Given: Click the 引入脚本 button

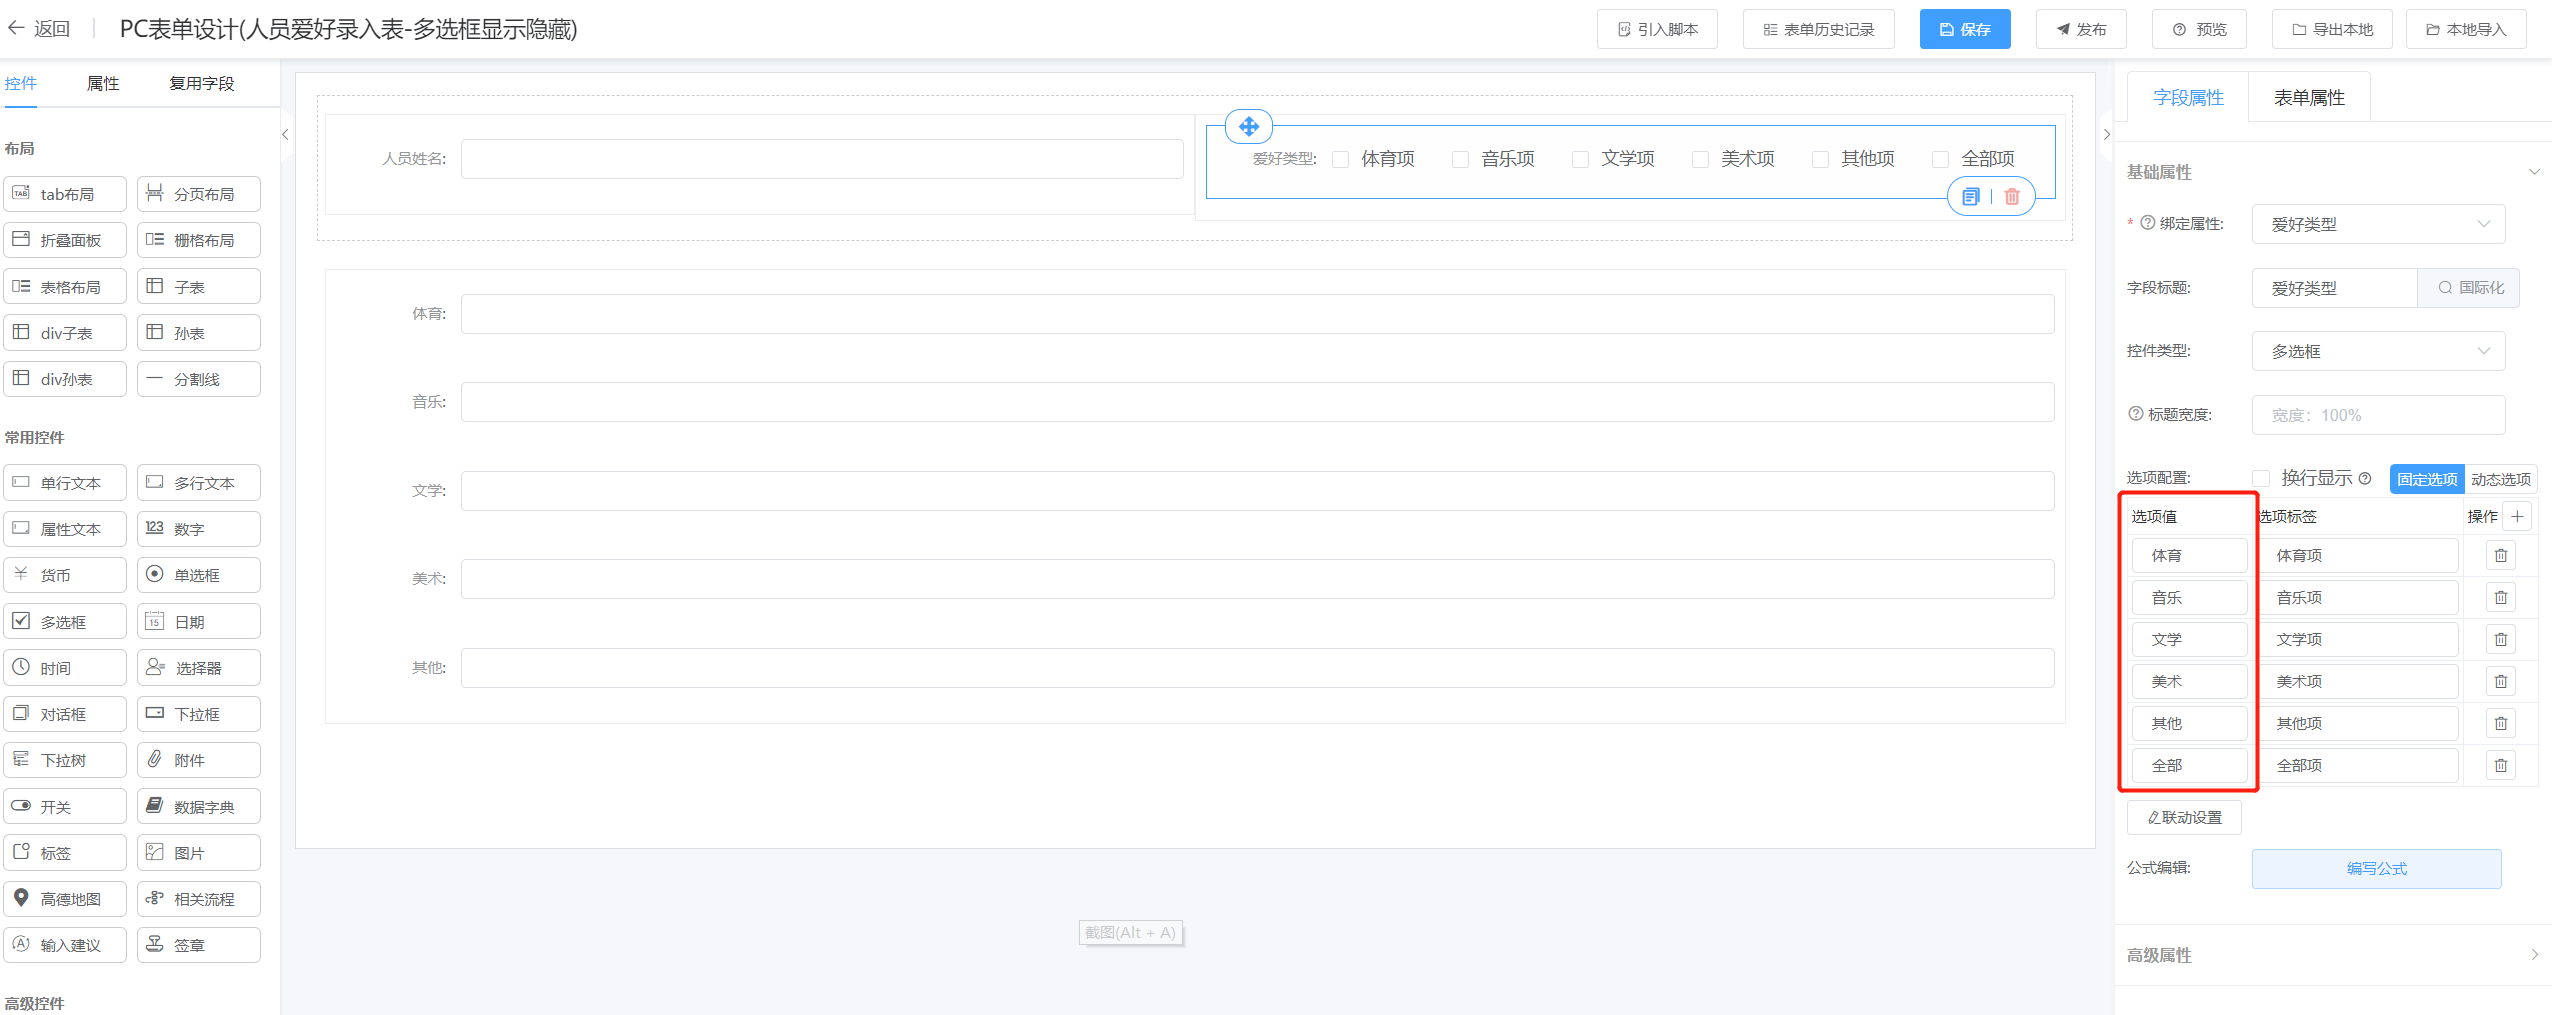Looking at the screenshot, I should point(1657,29).
